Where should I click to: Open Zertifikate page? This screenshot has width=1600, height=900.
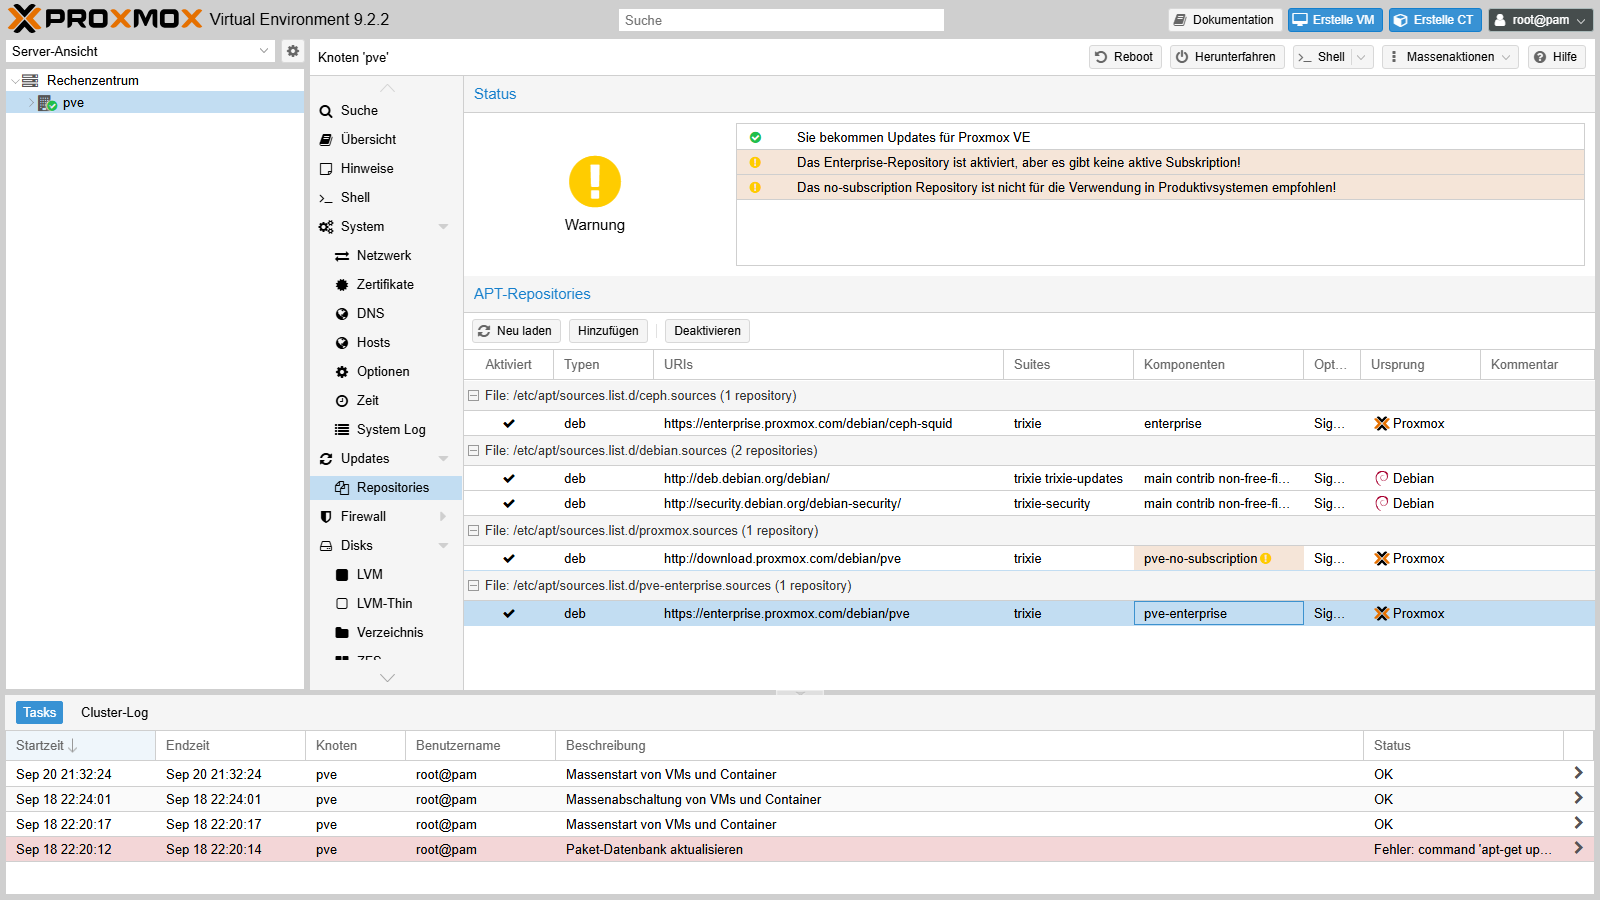pos(385,285)
